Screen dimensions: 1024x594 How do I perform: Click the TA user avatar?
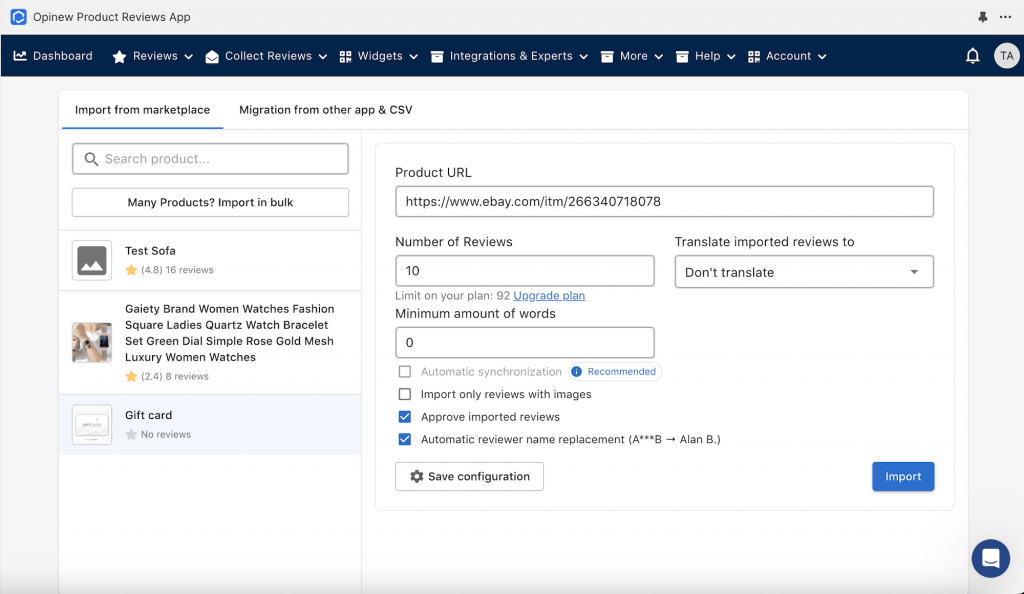pyautogui.click(x=1006, y=56)
